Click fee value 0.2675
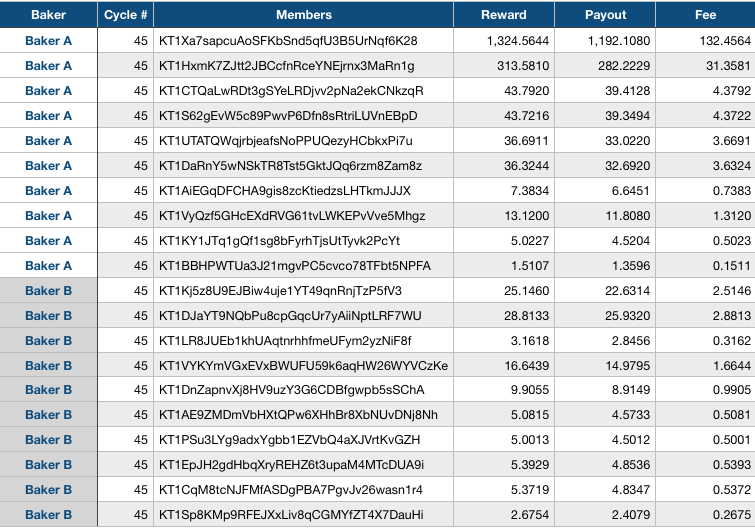 [732, 515]
